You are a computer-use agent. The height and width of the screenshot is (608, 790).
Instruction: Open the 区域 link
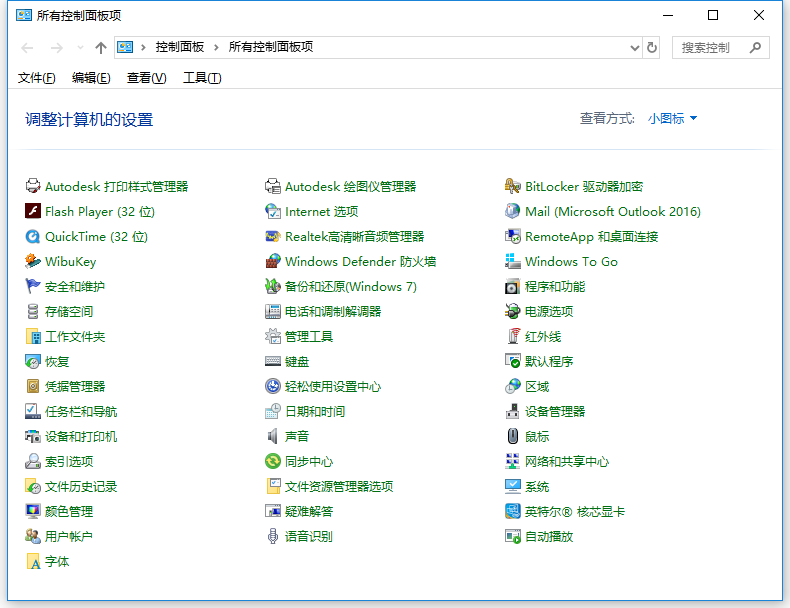click(537, 387)
